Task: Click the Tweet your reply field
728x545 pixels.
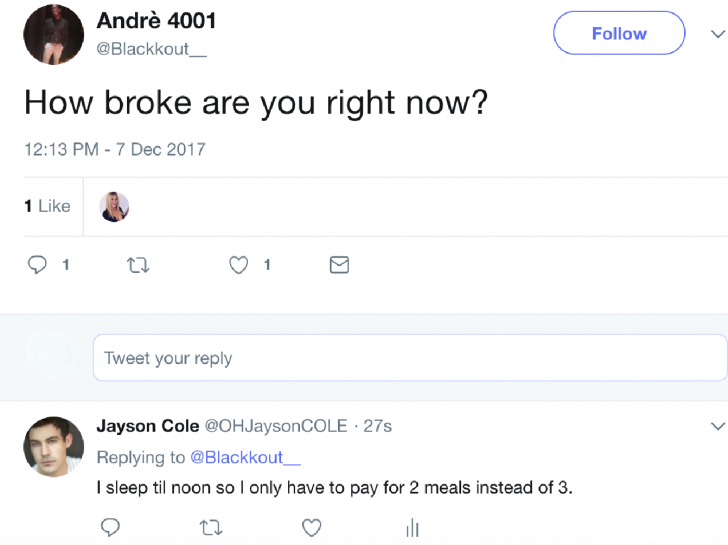Action: (409, 358)
